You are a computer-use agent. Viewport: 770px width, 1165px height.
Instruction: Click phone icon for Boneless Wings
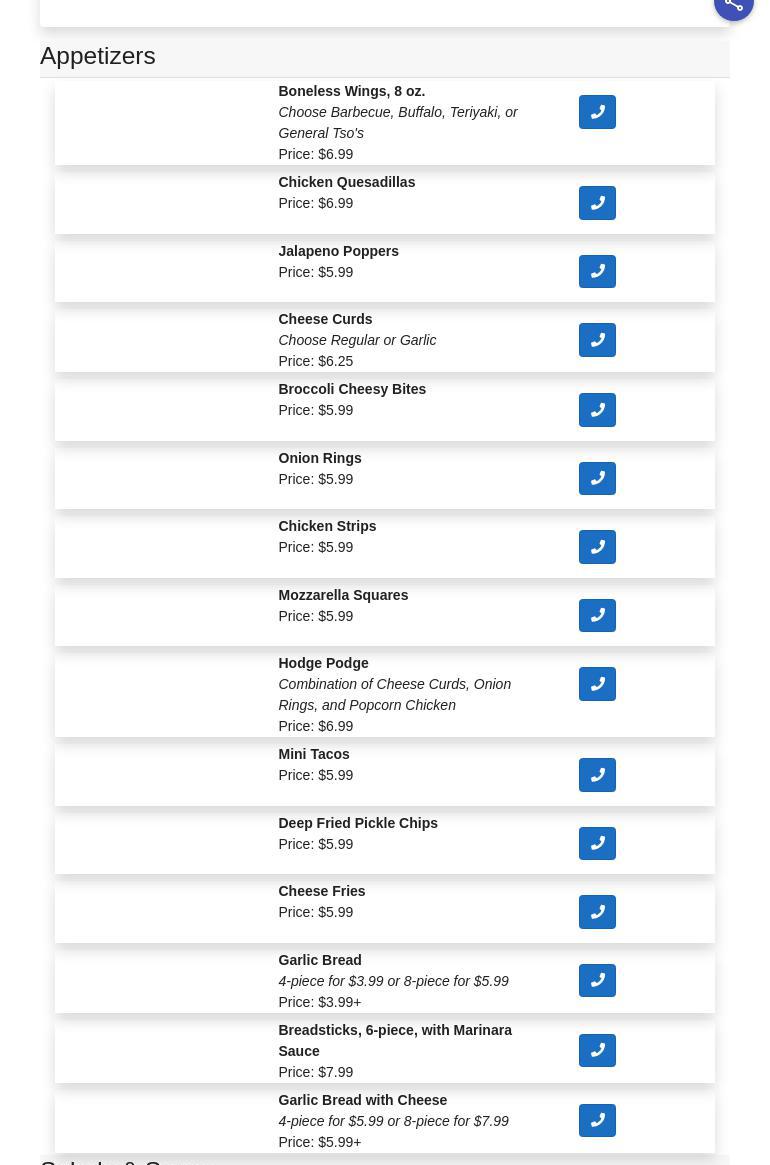(597, 112)
